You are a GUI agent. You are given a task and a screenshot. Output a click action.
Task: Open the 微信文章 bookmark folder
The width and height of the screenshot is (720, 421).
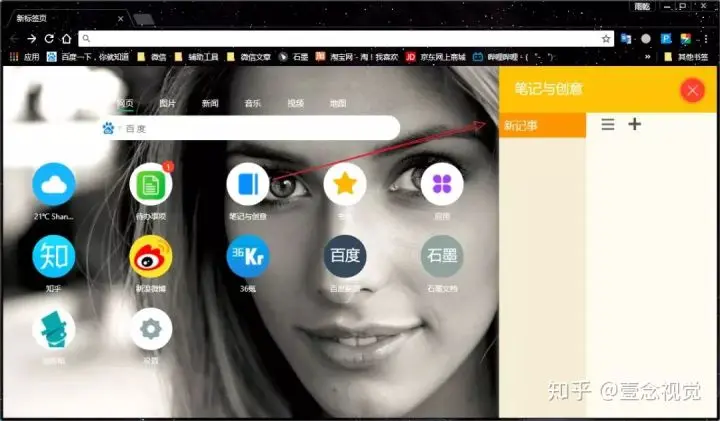tap(248, 57)
